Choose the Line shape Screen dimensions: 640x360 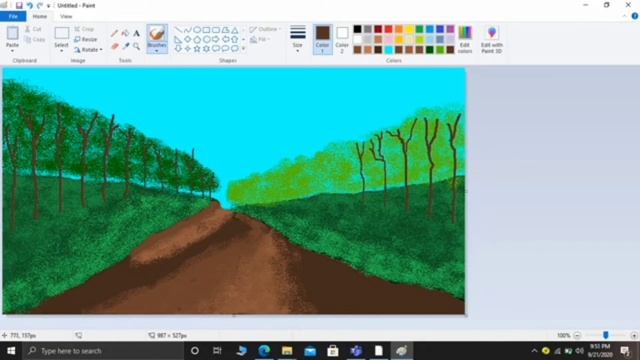tap(178, 30)
